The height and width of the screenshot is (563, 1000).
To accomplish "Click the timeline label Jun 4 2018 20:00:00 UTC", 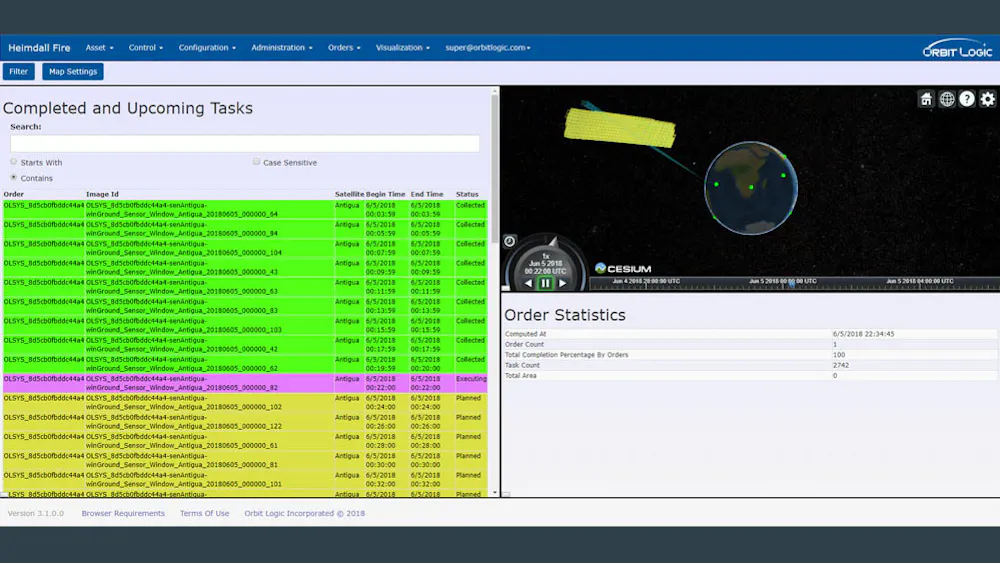I will click(646, 281).
